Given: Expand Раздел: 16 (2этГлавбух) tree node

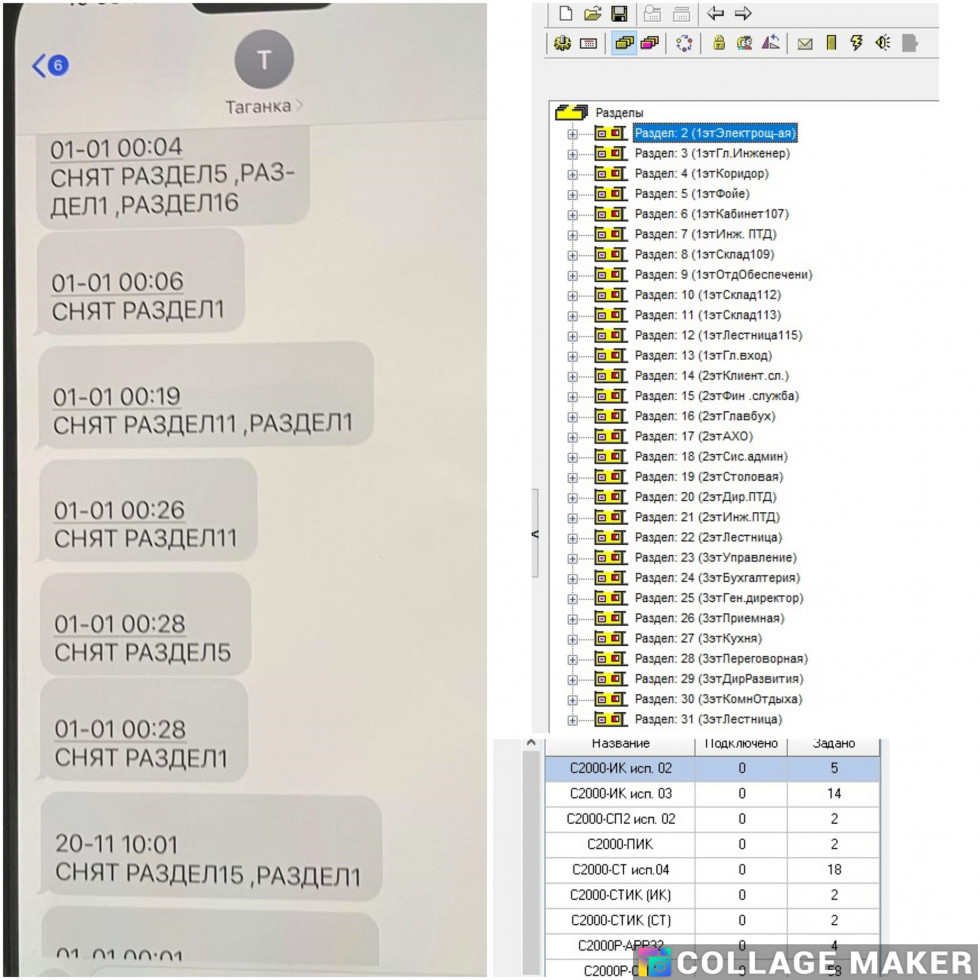Looking at the screenshot, I should pyautogui.click(x=573, y=416).
